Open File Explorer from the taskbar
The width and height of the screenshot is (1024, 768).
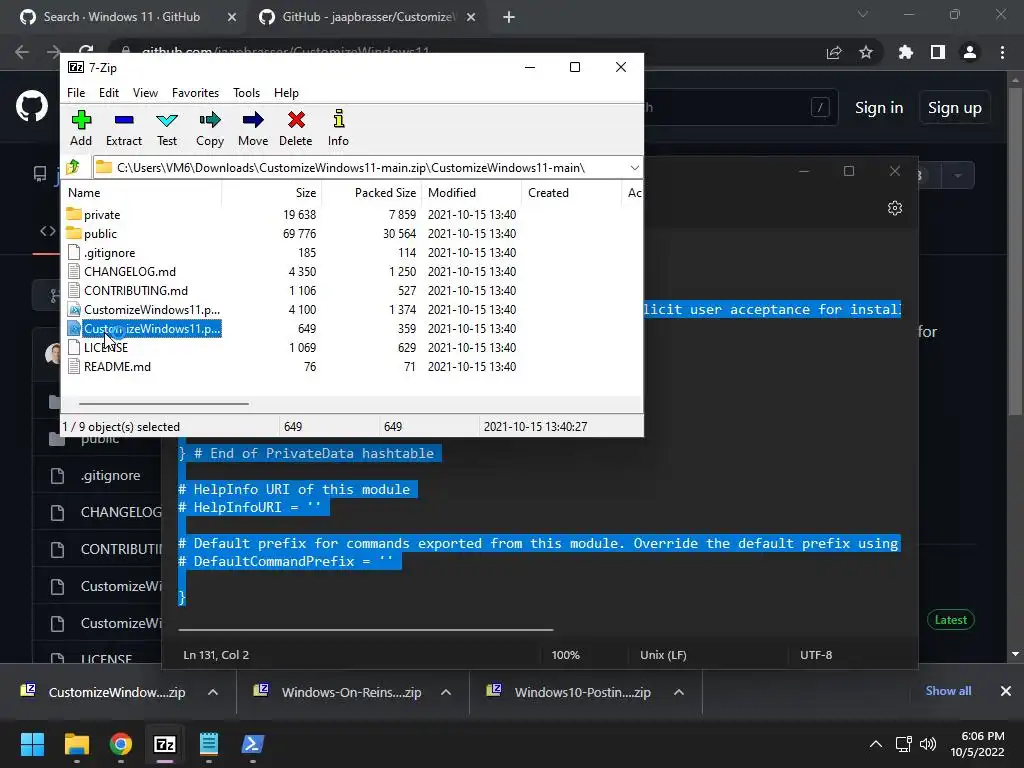click(76, 744)
